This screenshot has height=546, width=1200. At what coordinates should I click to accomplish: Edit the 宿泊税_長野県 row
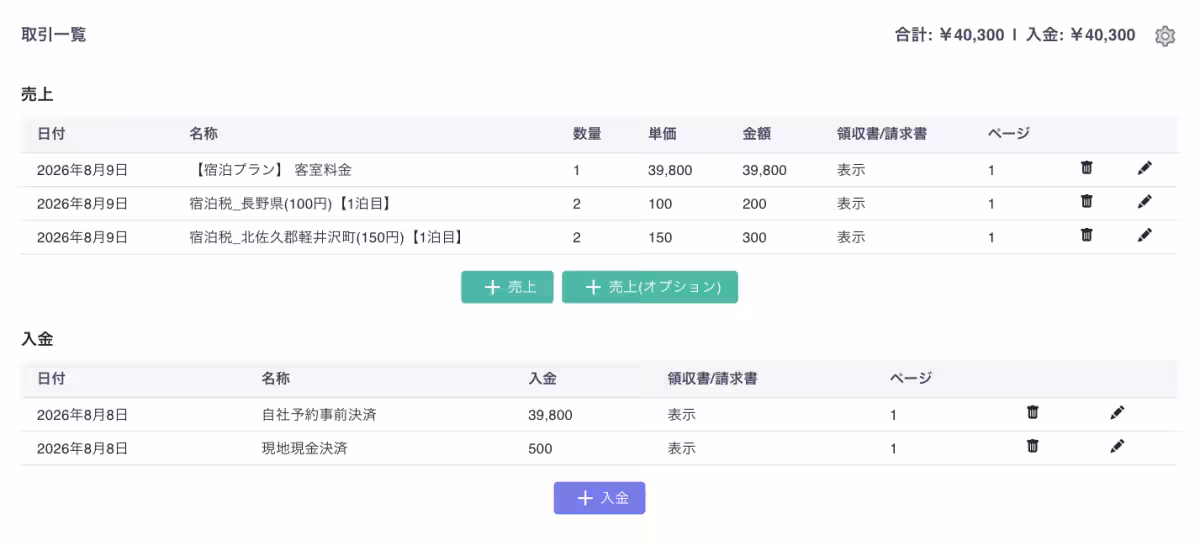click(1145, 202)
